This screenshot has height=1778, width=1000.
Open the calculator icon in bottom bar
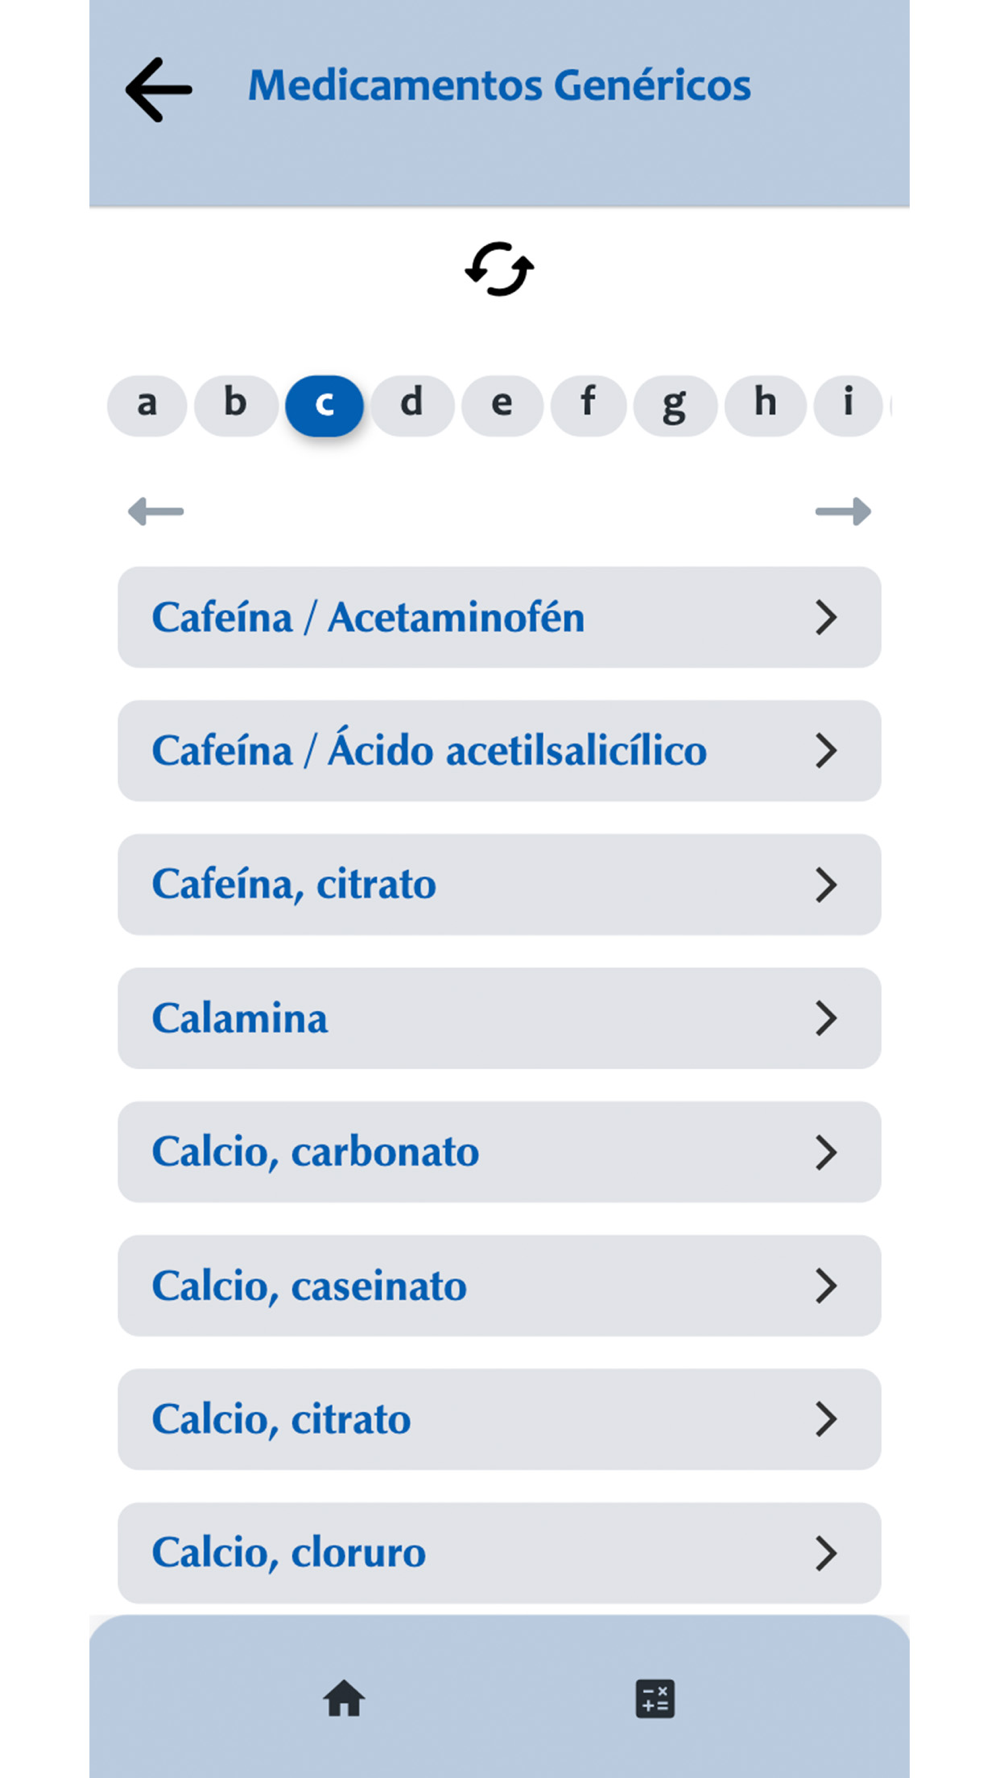pos(655,1698)
